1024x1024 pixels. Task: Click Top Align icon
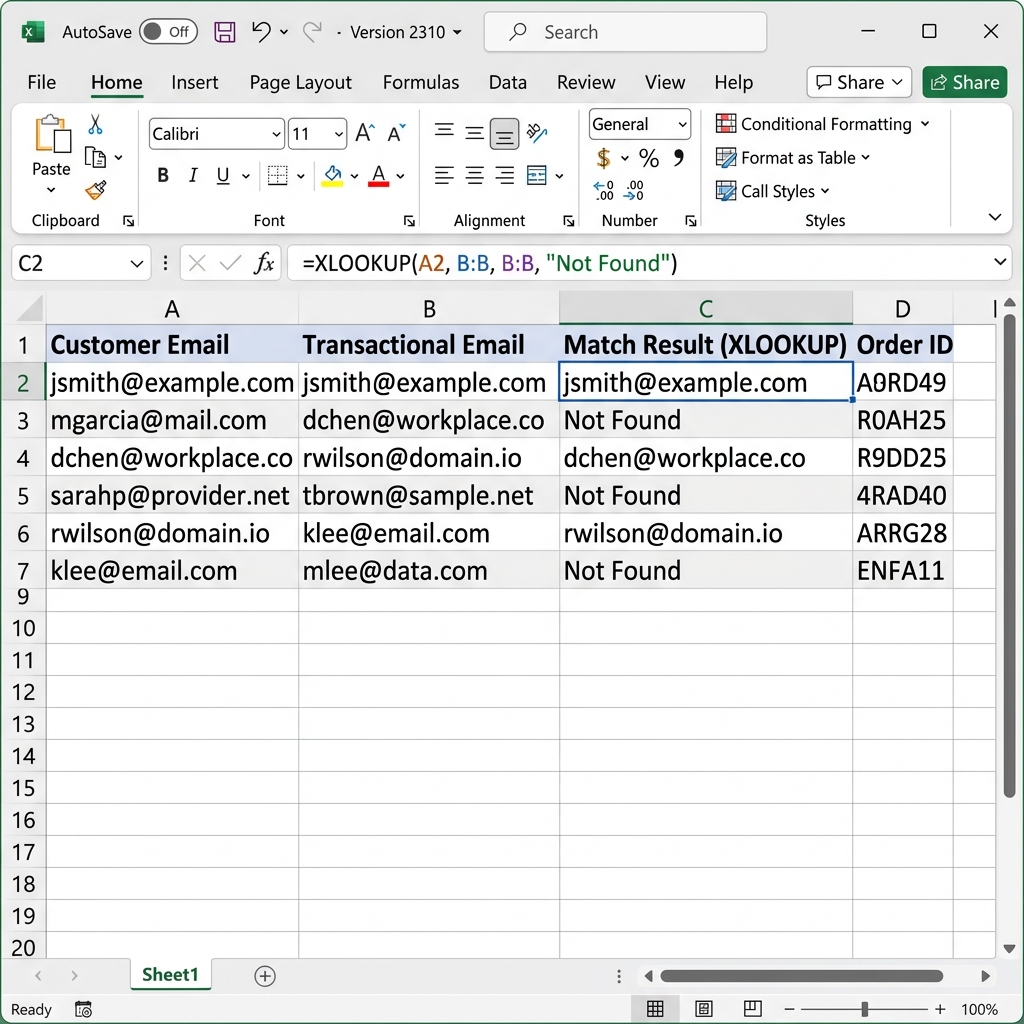pos(444,131)
